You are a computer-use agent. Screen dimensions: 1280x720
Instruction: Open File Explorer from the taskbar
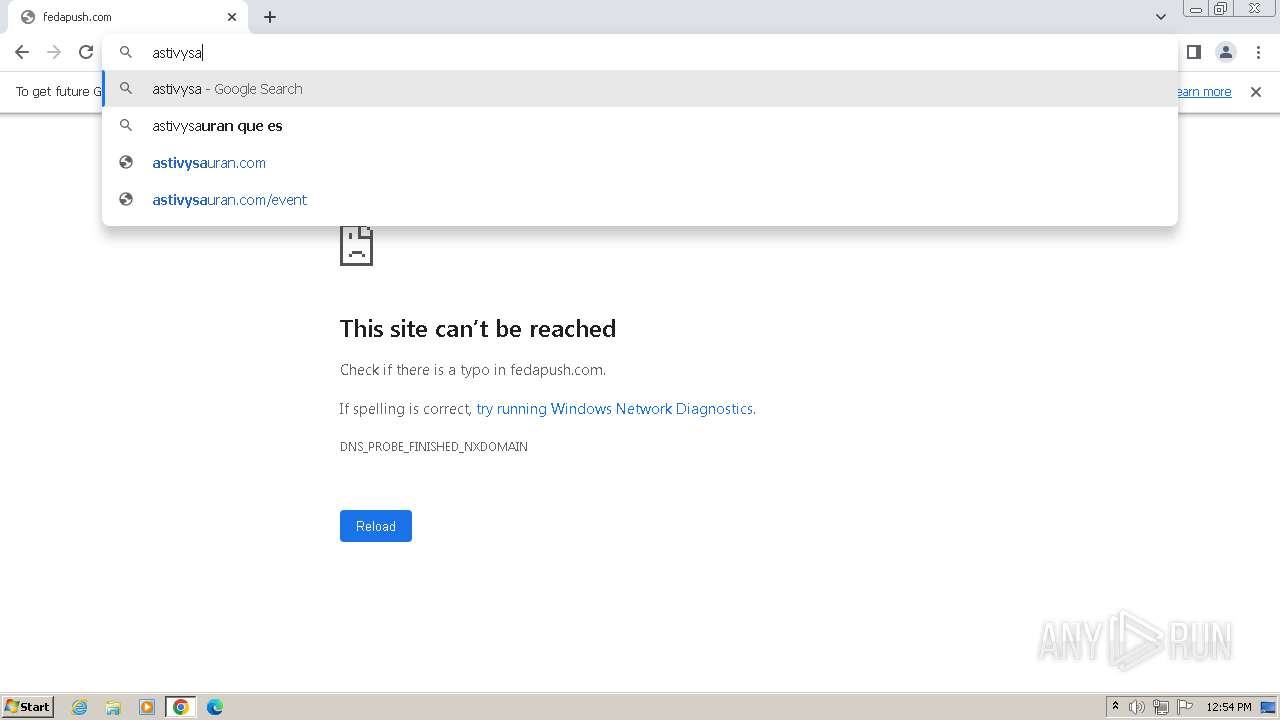[x=113, y=707]
